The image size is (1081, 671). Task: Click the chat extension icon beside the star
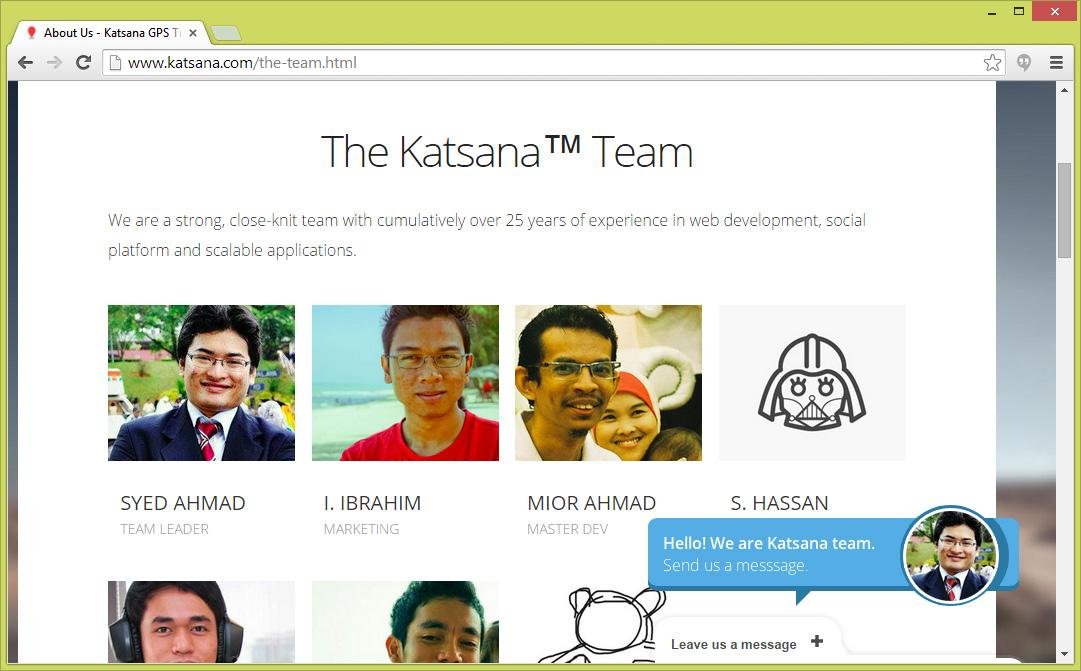tap(1024, 63)
